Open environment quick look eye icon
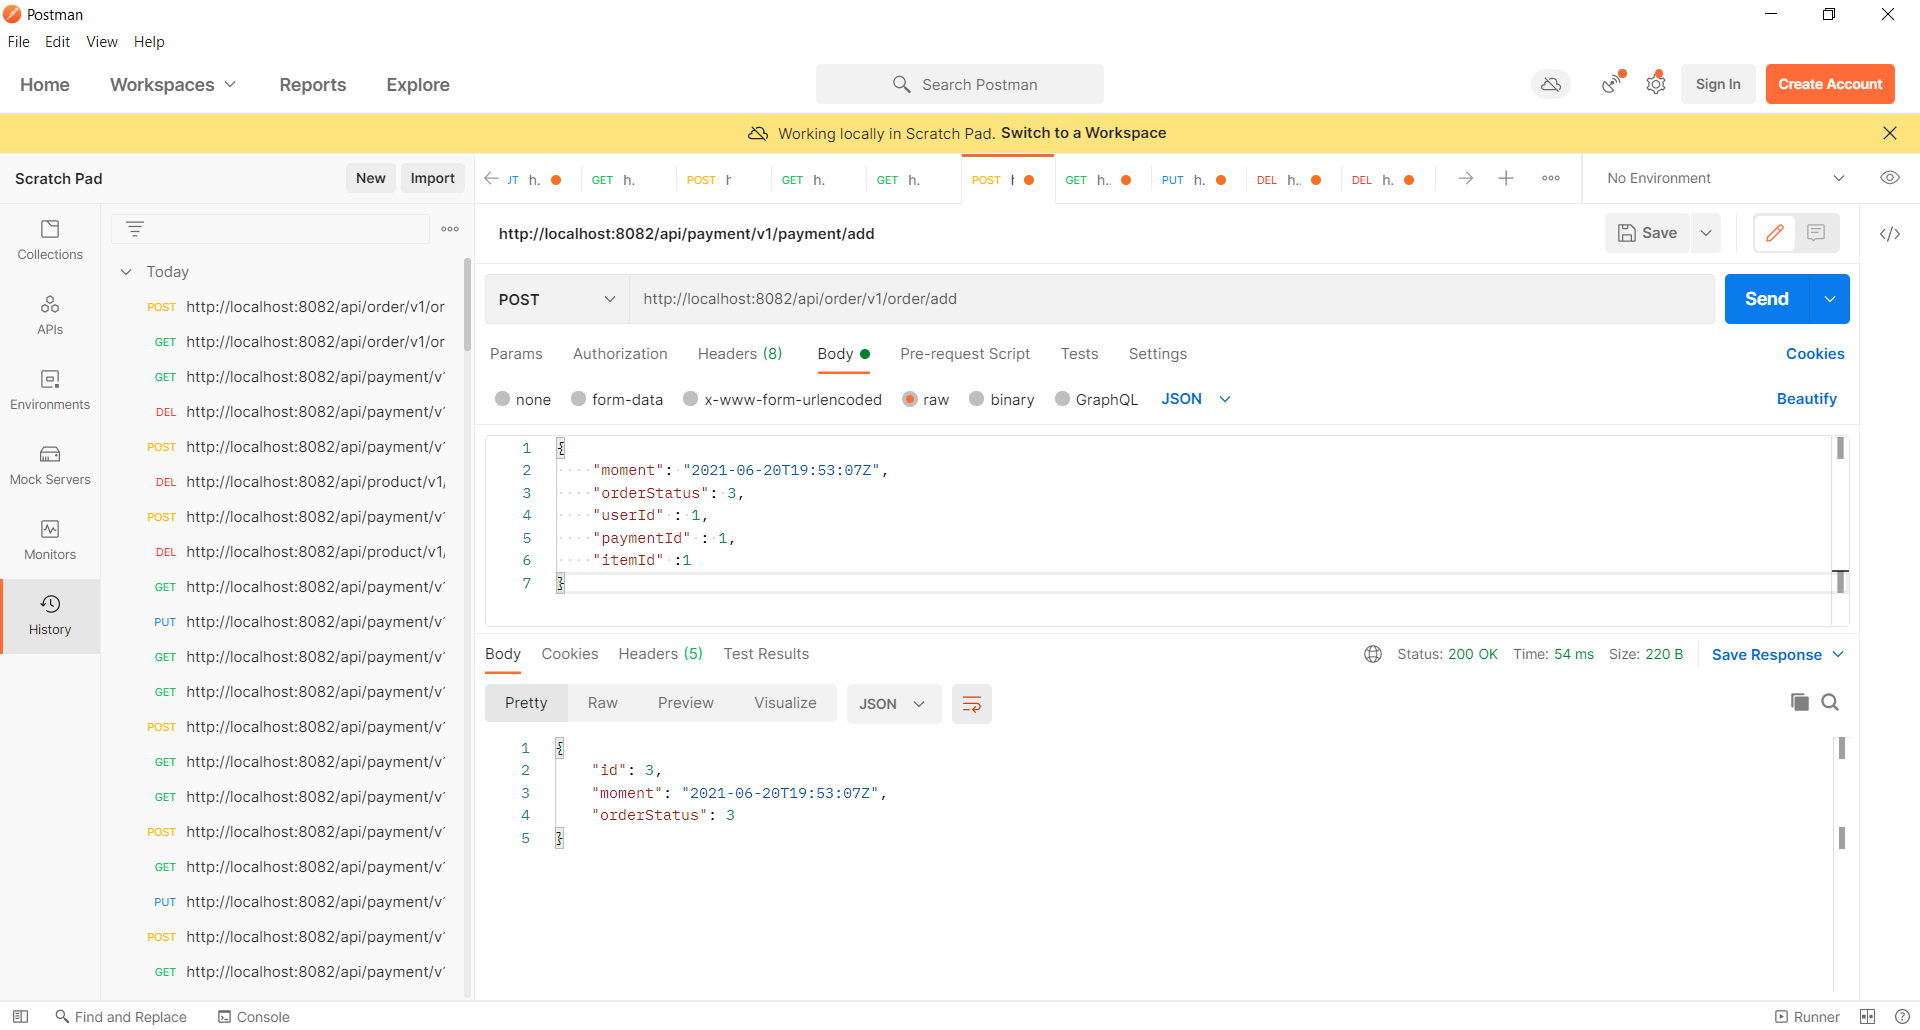This screenshot has height=1030, width=1920. click(1890, 178)
